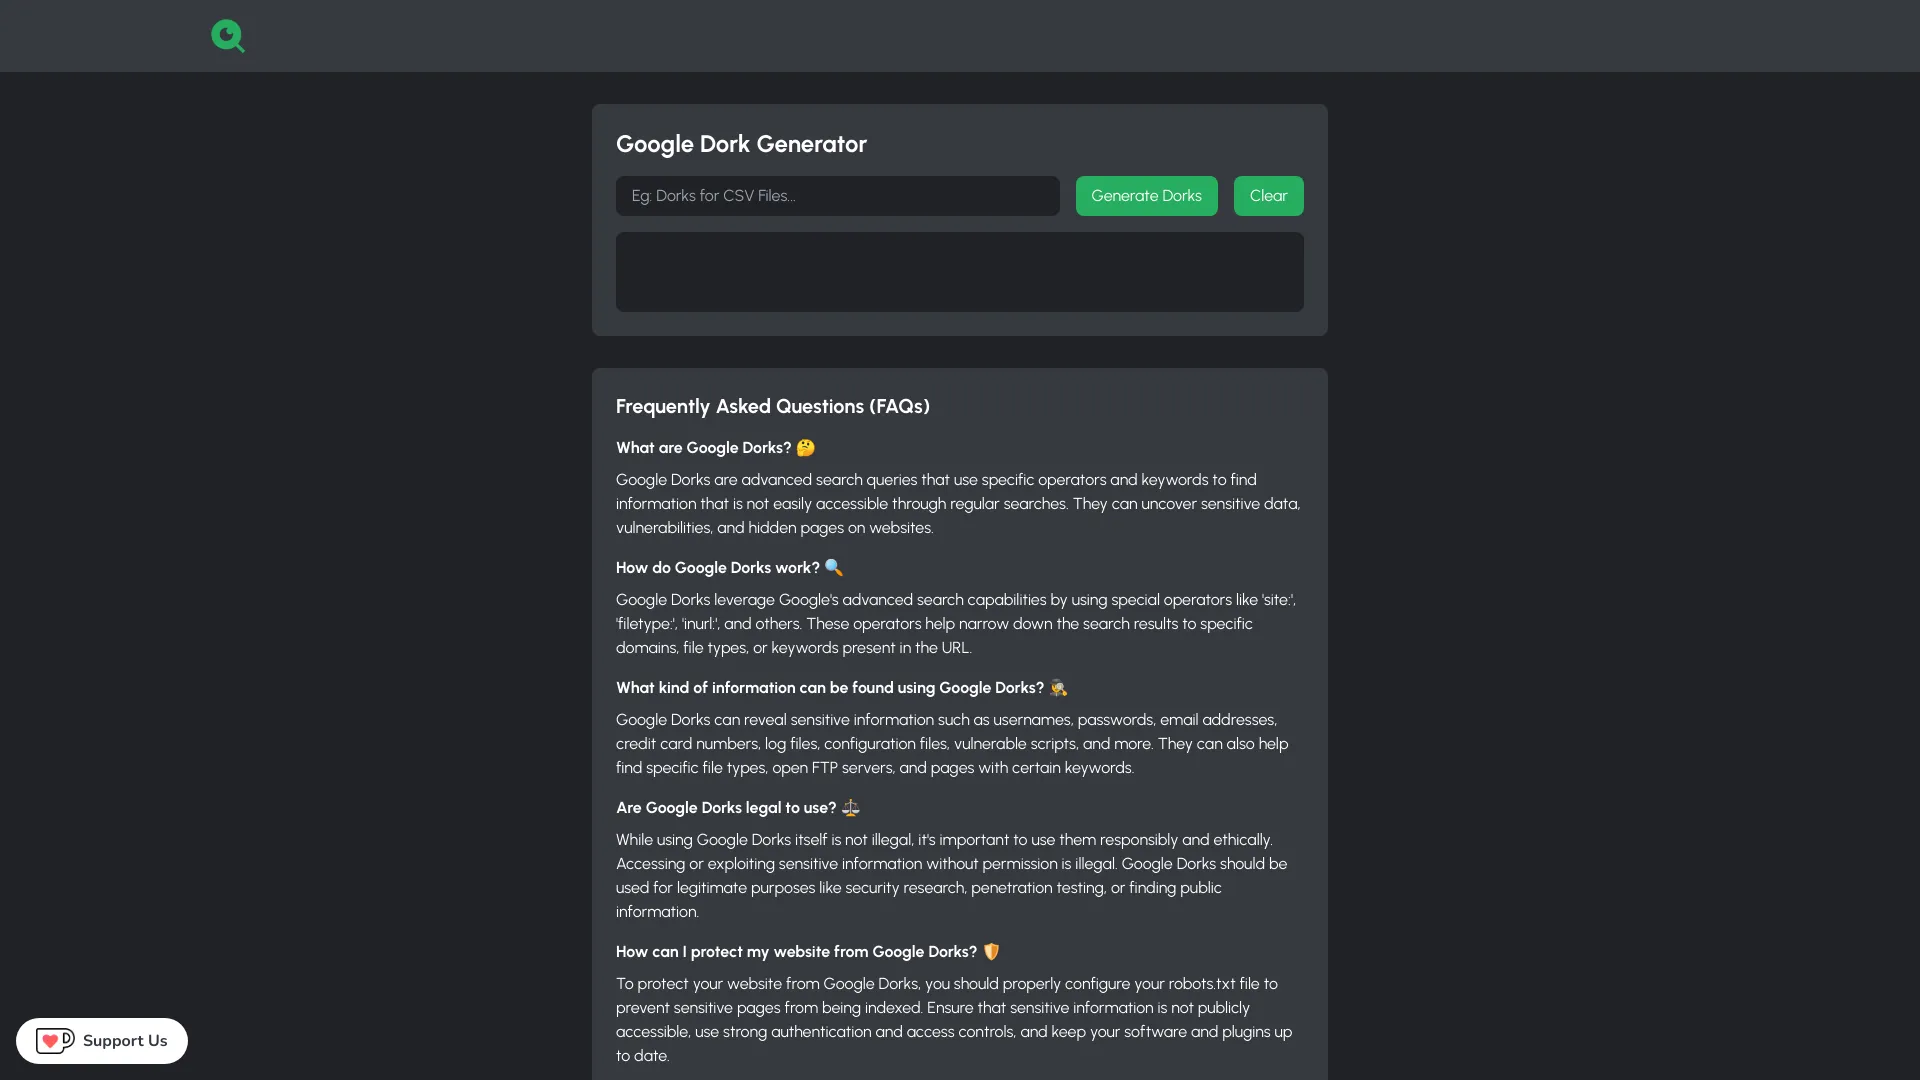Select the Google Dork Generator heading
Screen dimensions: 1920x1080
tap(741, 144)
